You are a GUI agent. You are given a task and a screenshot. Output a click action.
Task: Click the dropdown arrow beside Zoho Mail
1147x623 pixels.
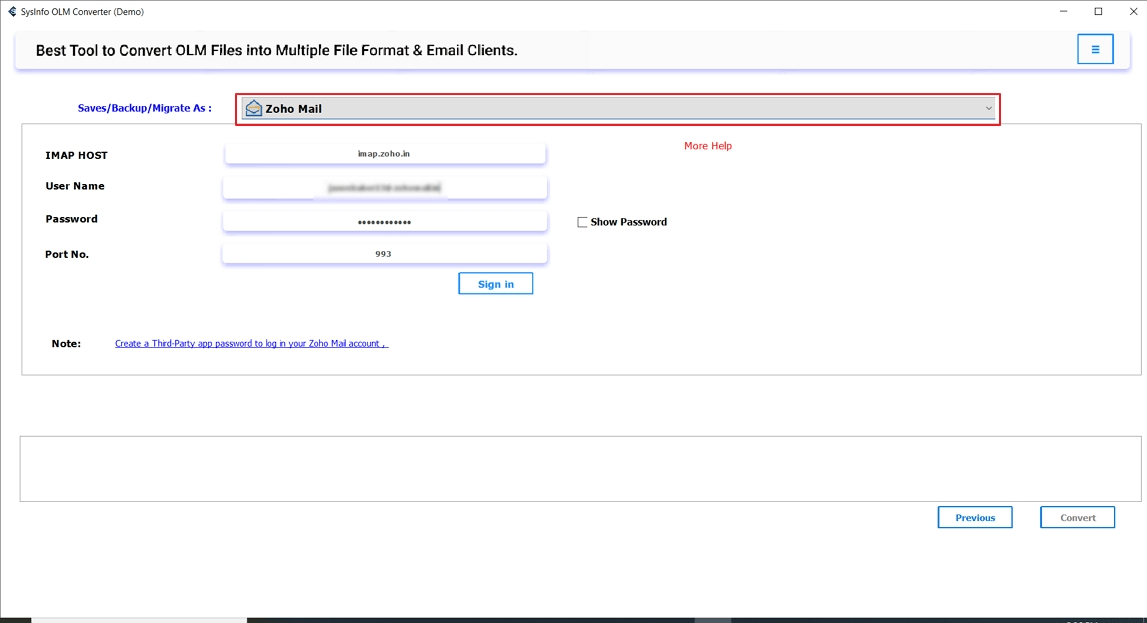tap(988, 109)
